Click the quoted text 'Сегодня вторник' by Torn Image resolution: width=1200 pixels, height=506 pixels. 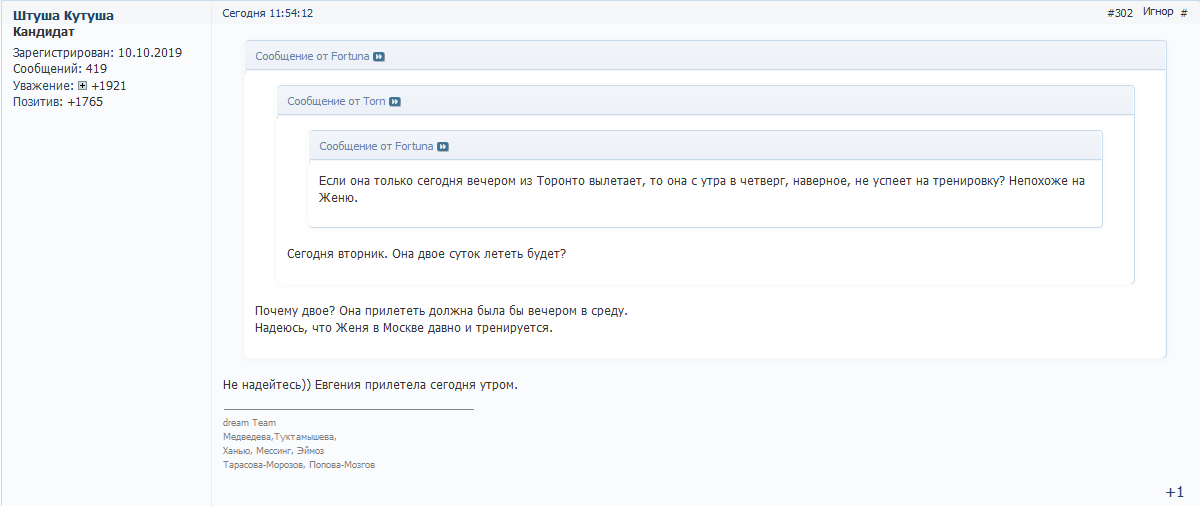426,254
